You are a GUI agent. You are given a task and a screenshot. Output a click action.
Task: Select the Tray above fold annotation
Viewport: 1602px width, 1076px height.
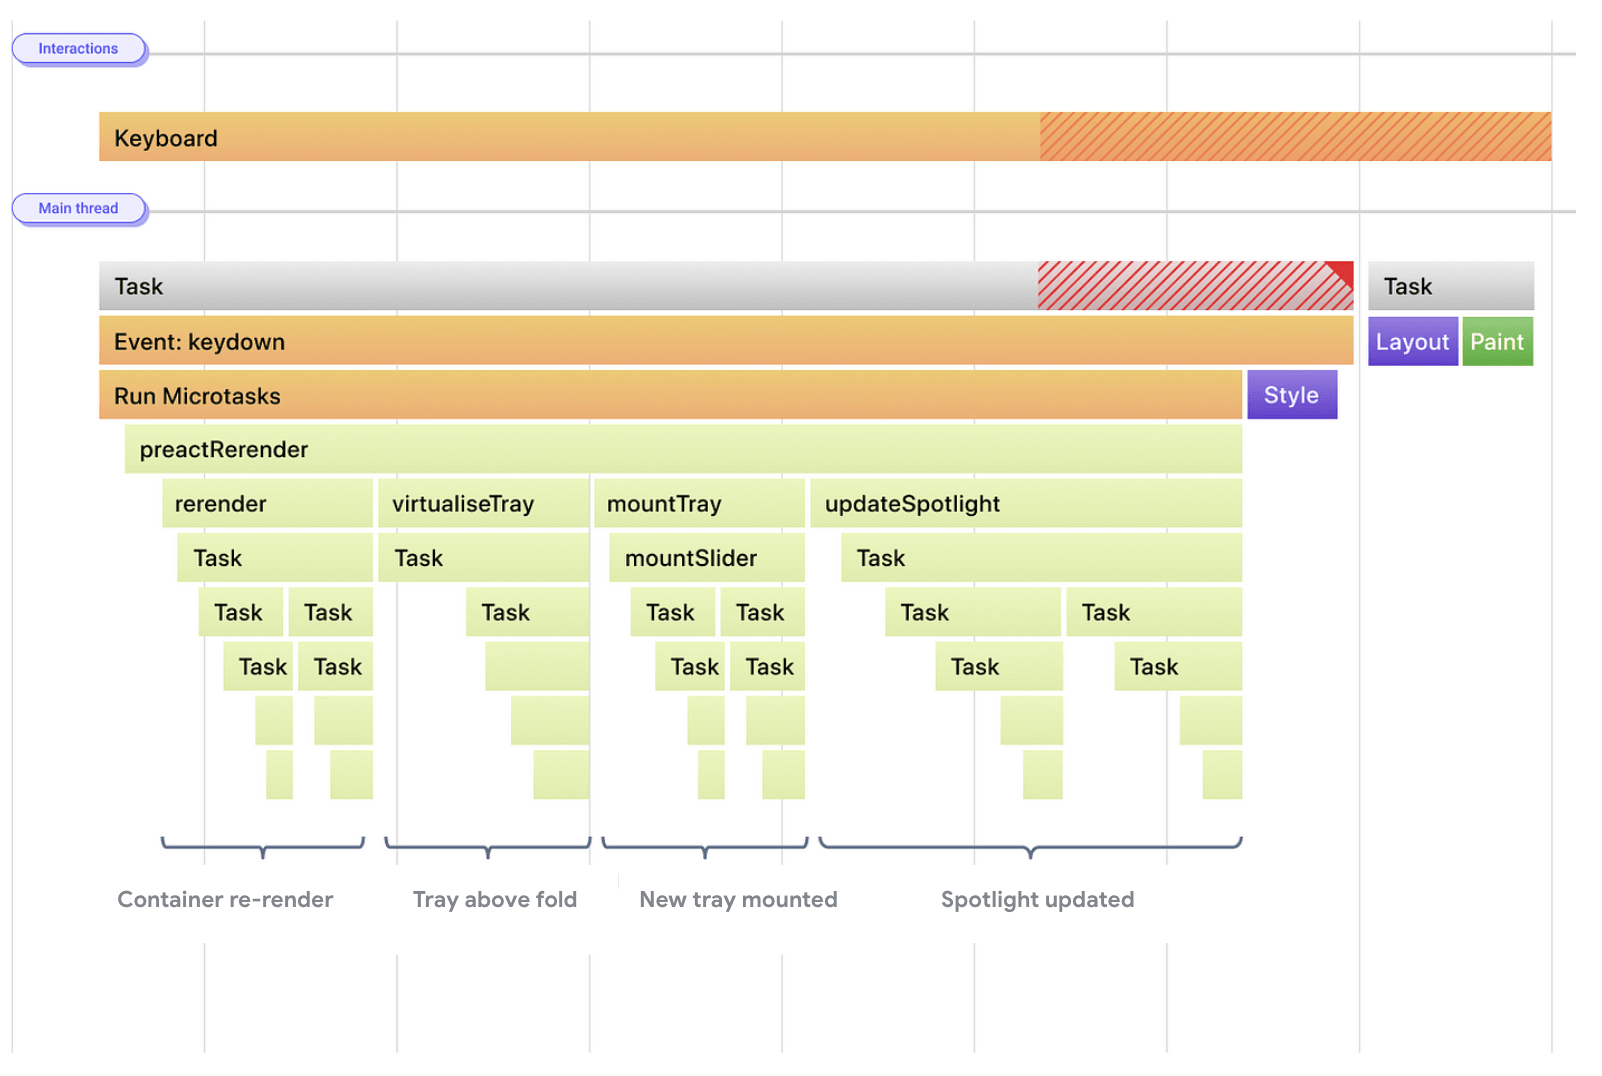tap(494, 899)
